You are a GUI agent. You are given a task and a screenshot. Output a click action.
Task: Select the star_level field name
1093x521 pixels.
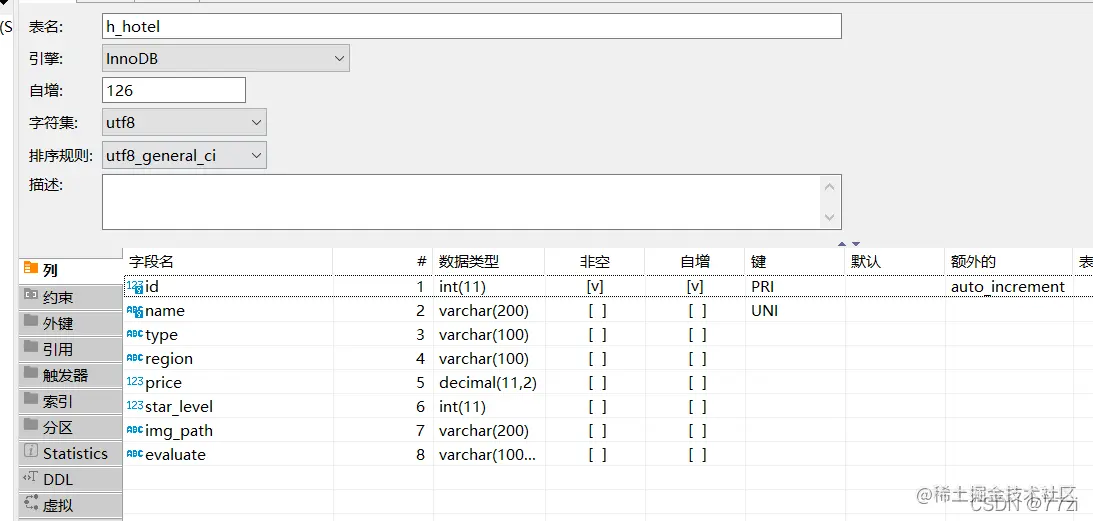click(179, 407)
